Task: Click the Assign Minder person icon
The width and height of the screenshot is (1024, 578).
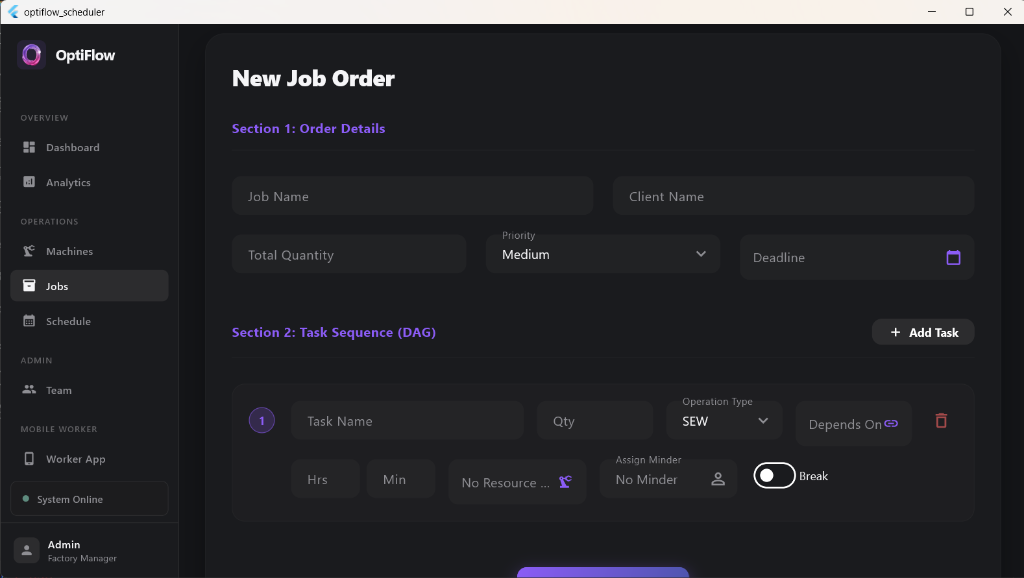Action: pos(718,479)
